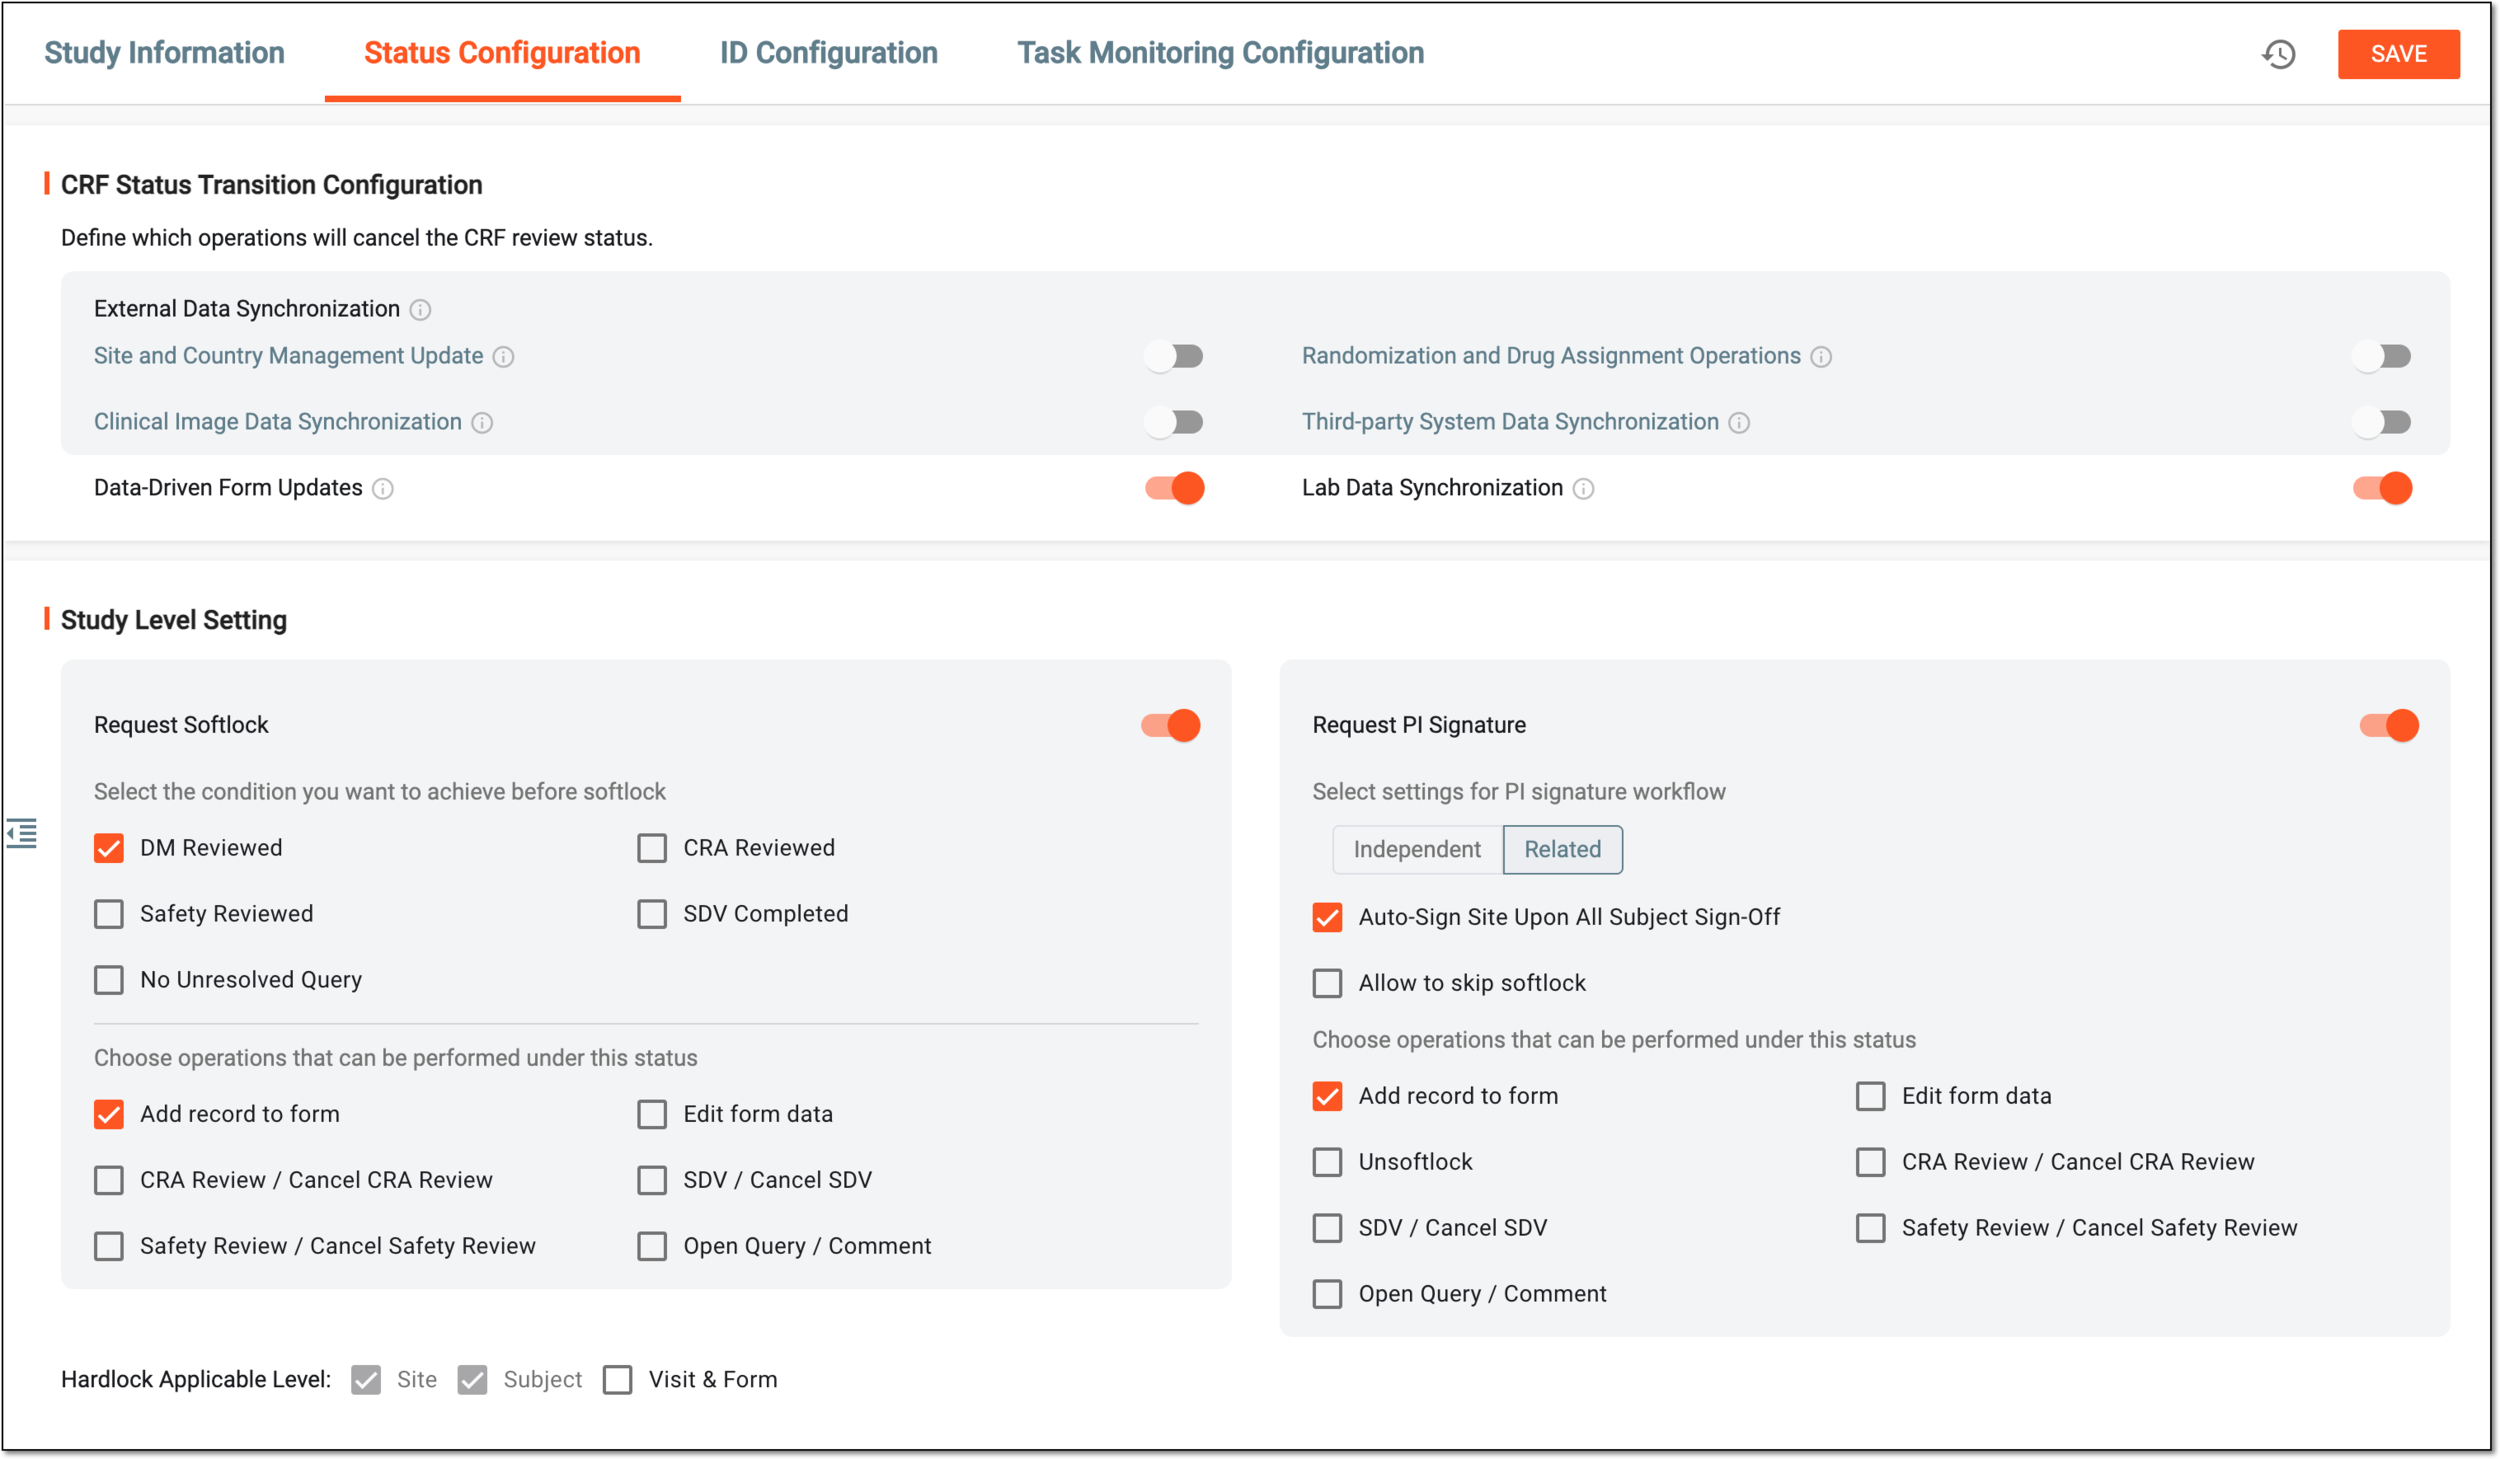Screen dimensions: 2500x1459
Task: Check SDV / Cancel SDV under PI Signature
Action: tap(1327, 1228)
